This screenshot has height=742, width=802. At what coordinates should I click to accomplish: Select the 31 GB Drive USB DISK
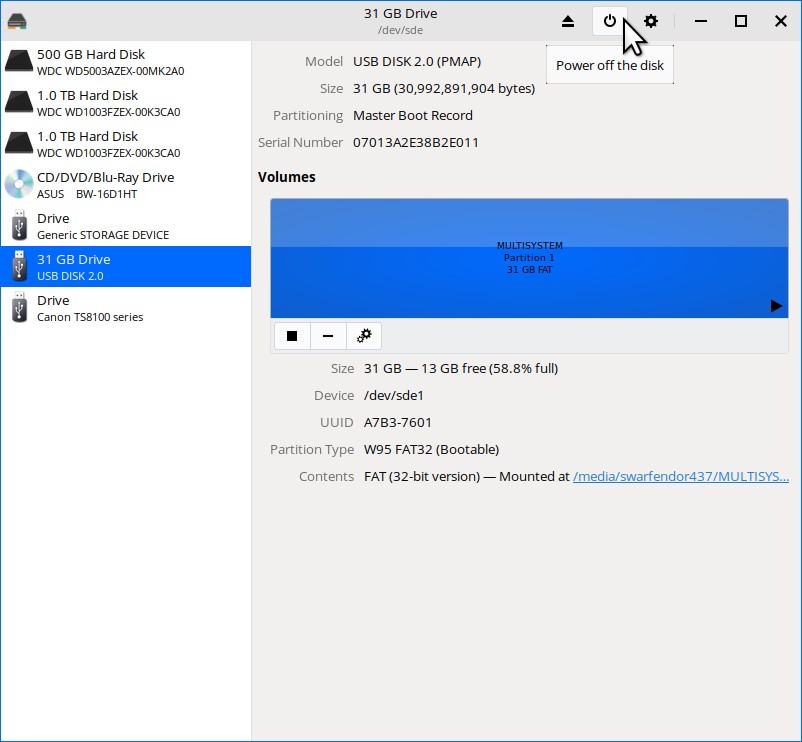[x=125, y=267]
